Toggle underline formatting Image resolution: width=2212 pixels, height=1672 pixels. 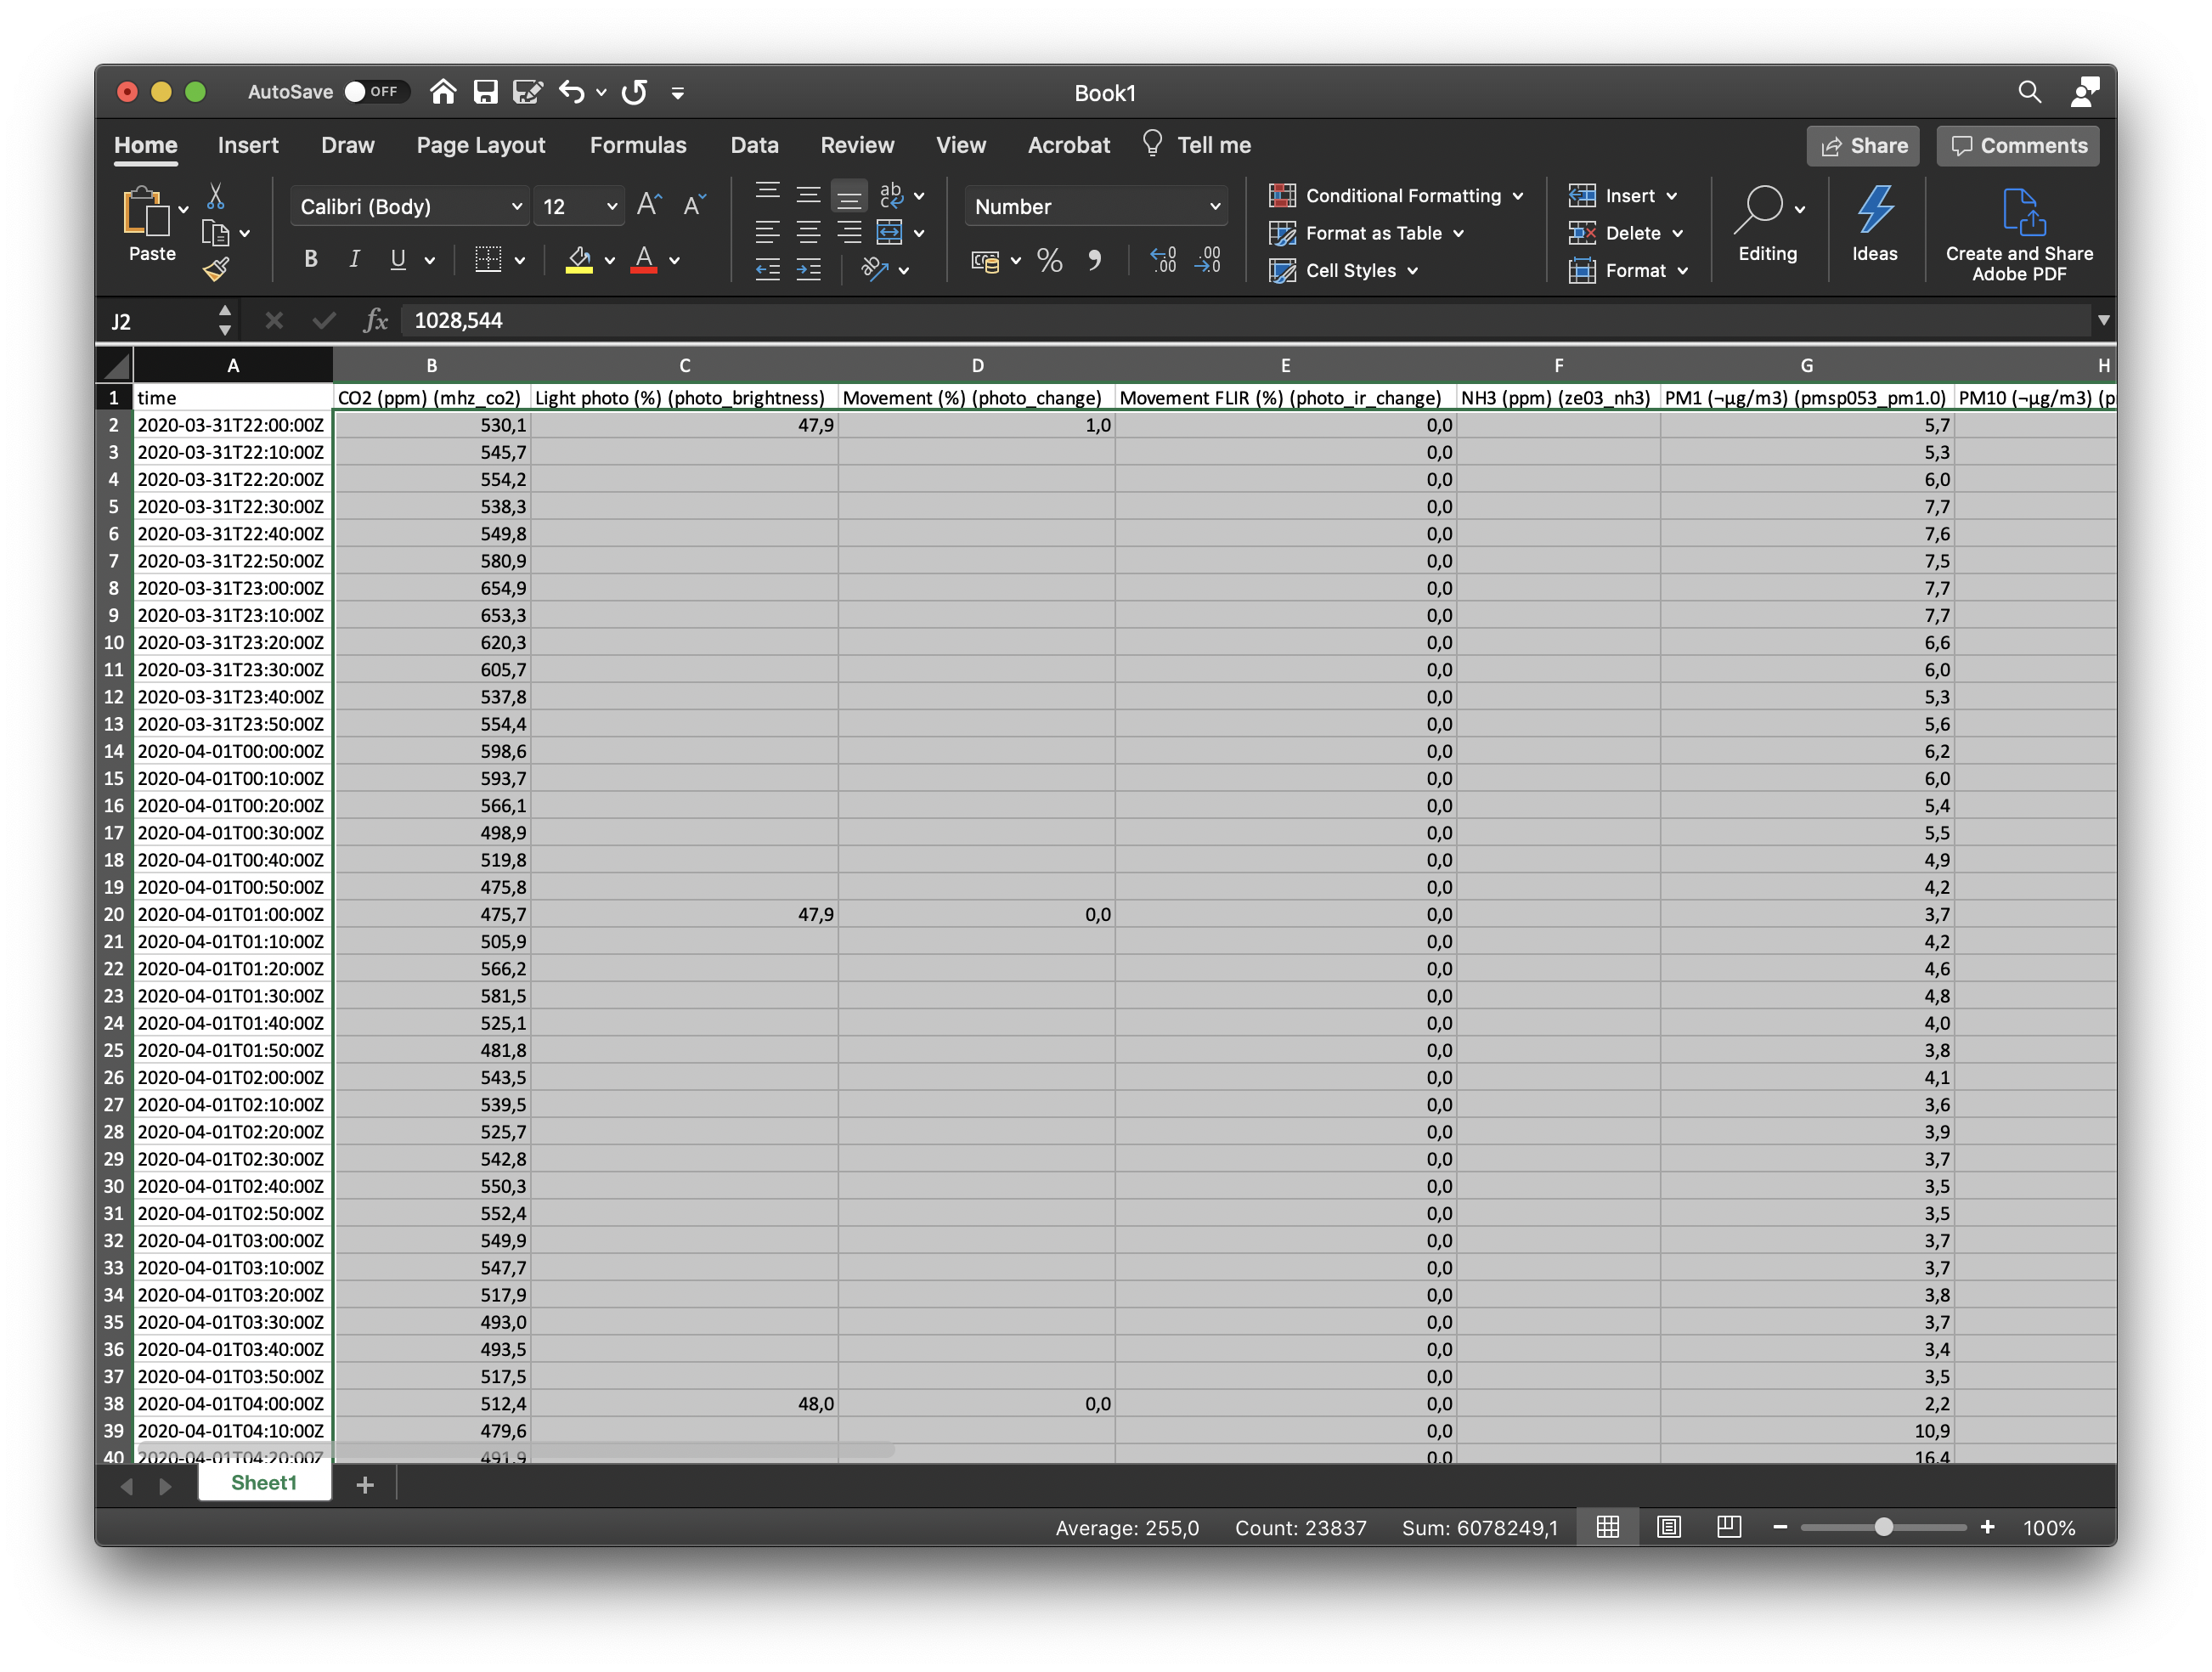(x=397, y=259)
